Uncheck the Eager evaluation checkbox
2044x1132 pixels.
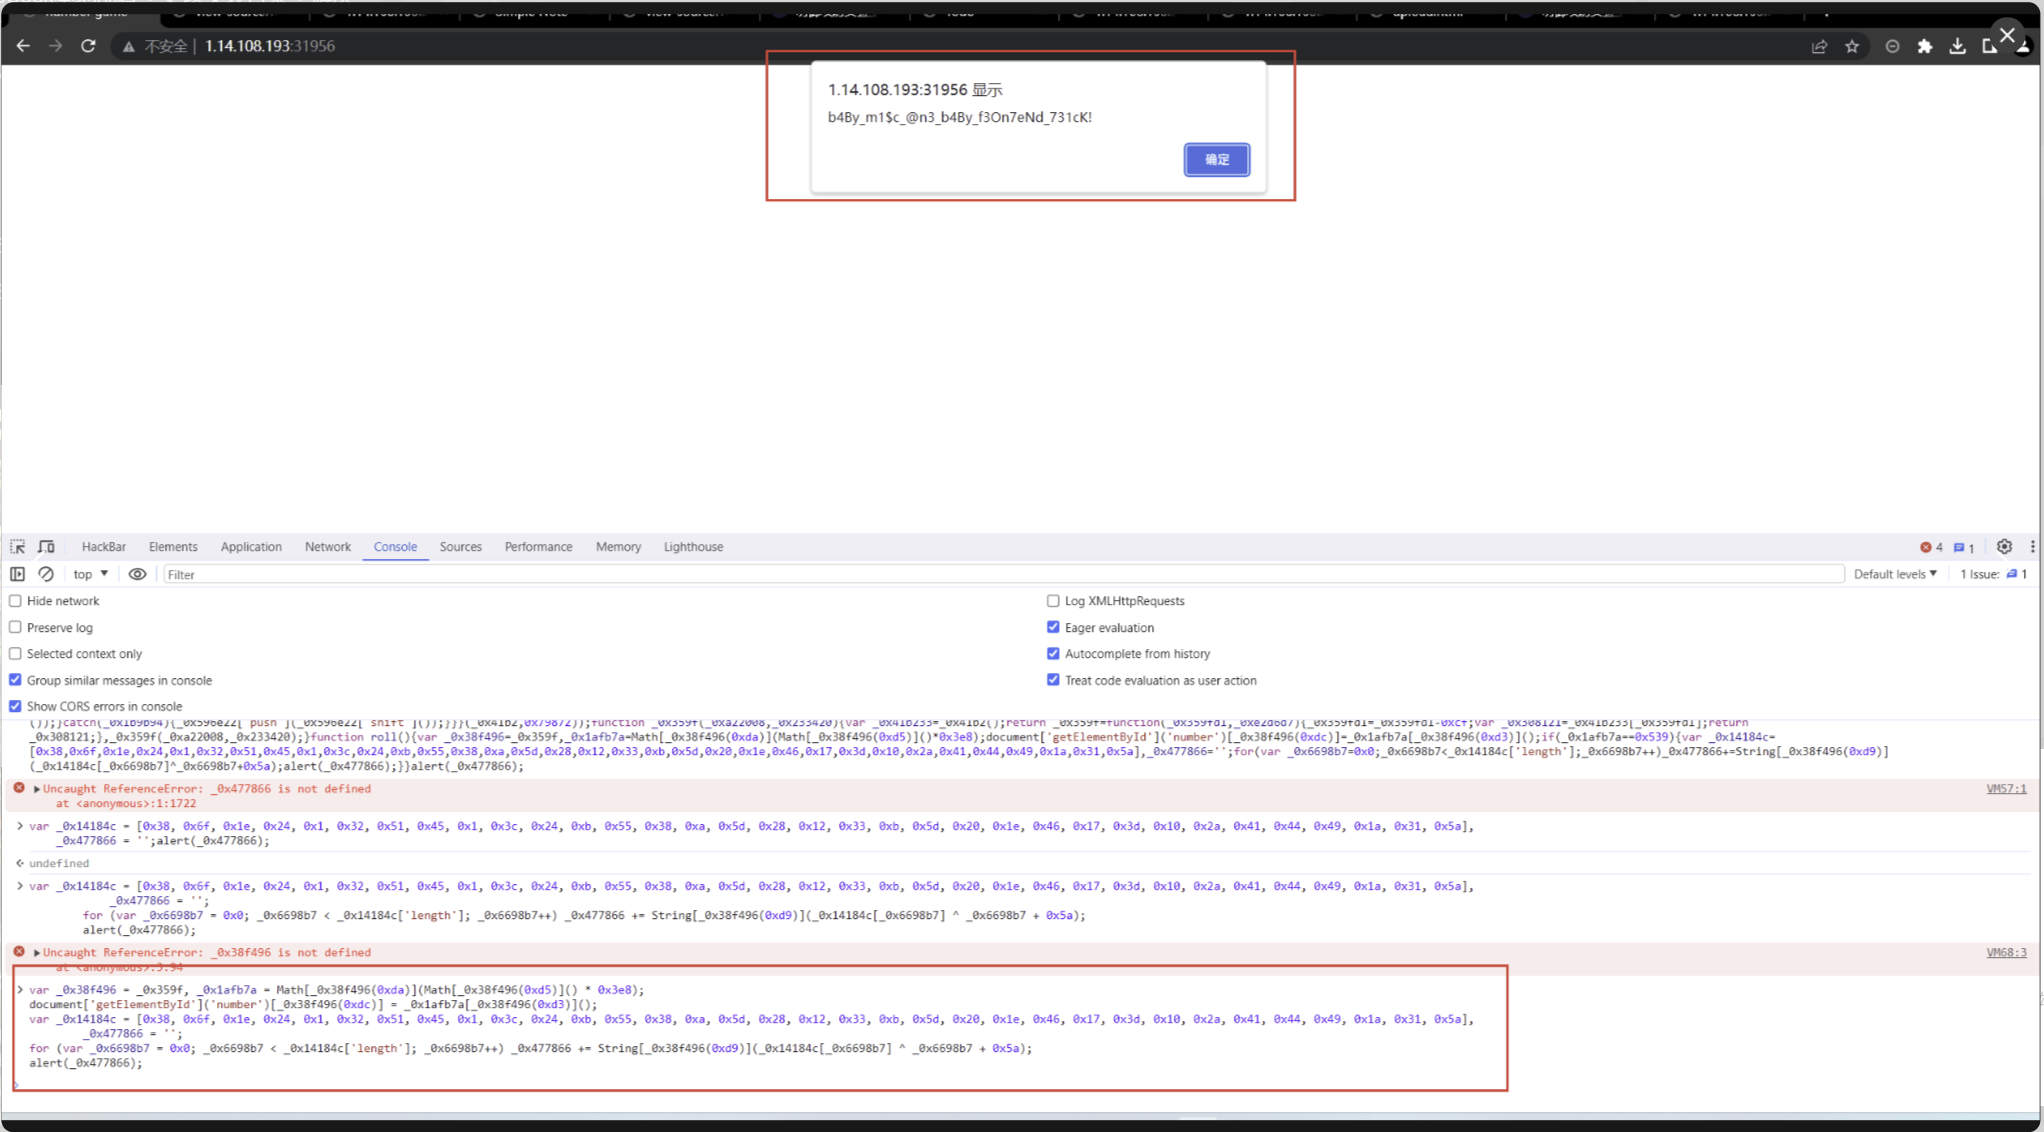[x=1053, y=628]
